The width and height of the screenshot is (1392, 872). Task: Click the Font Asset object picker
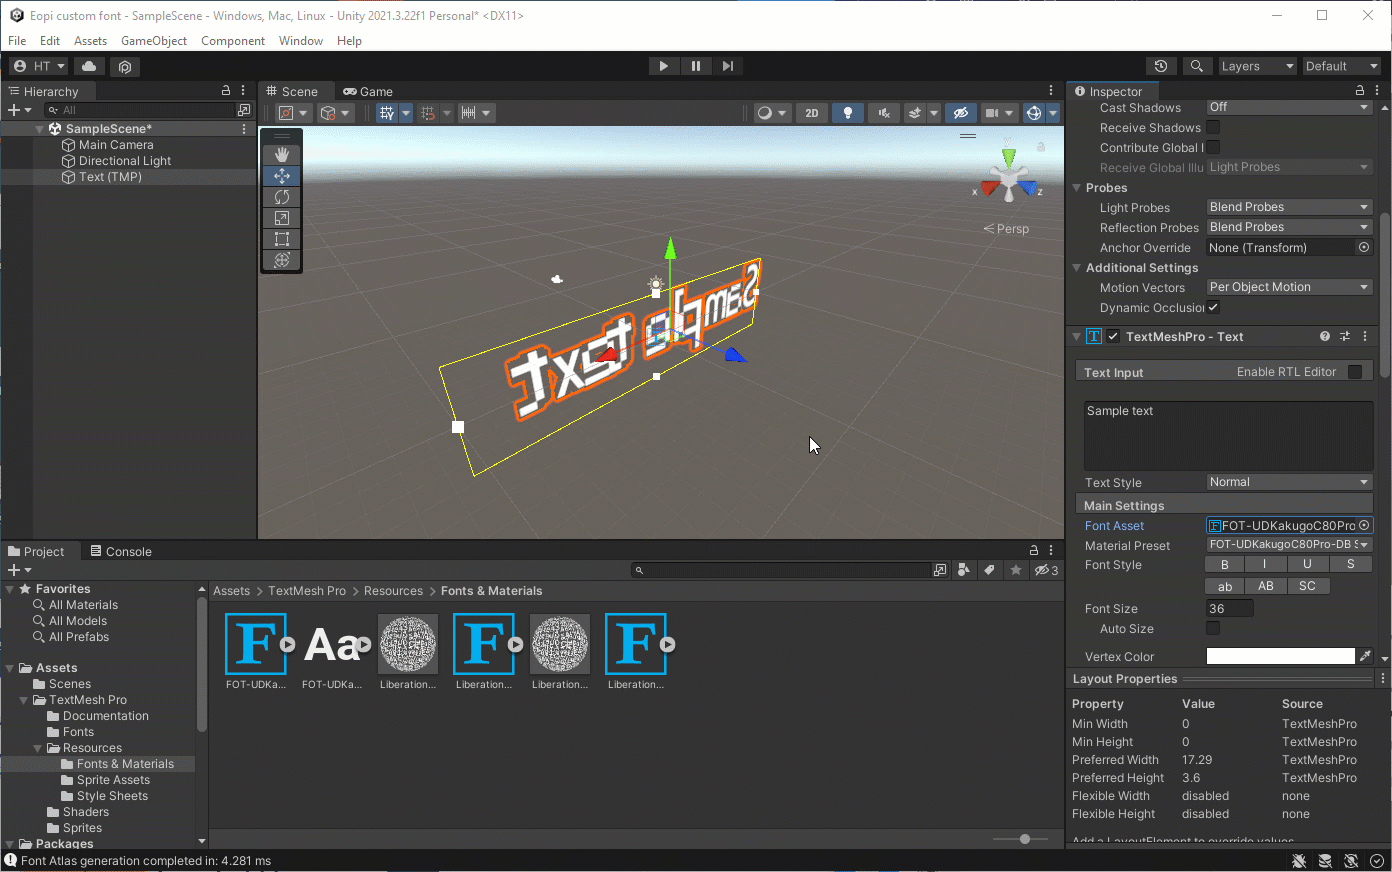[x=1364, y=525]
